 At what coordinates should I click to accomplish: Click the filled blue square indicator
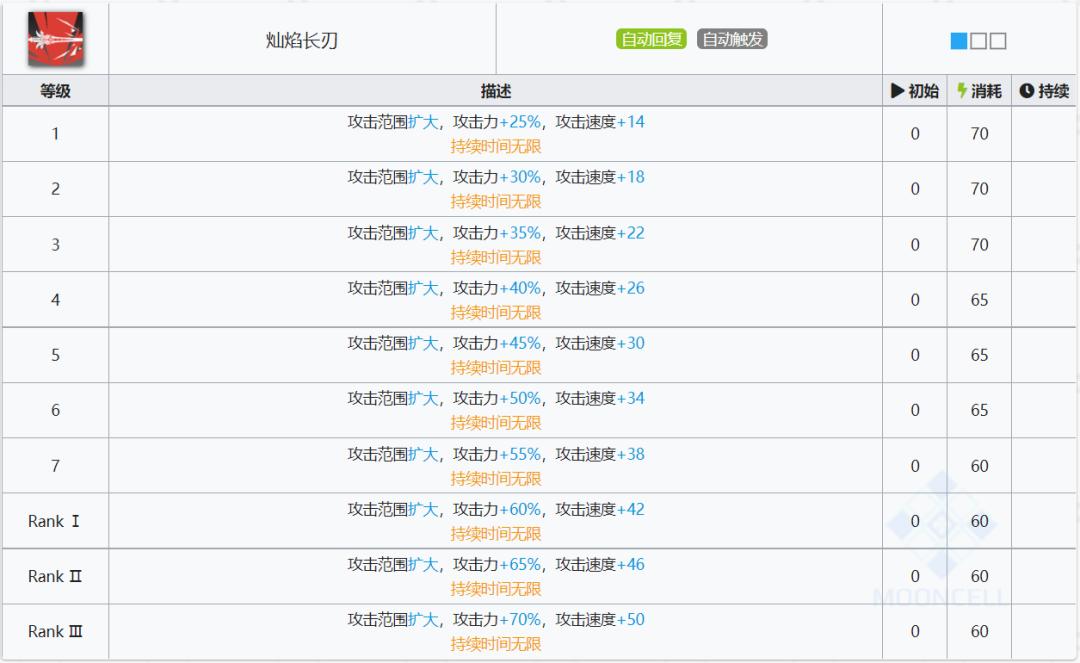coord(959,41)
